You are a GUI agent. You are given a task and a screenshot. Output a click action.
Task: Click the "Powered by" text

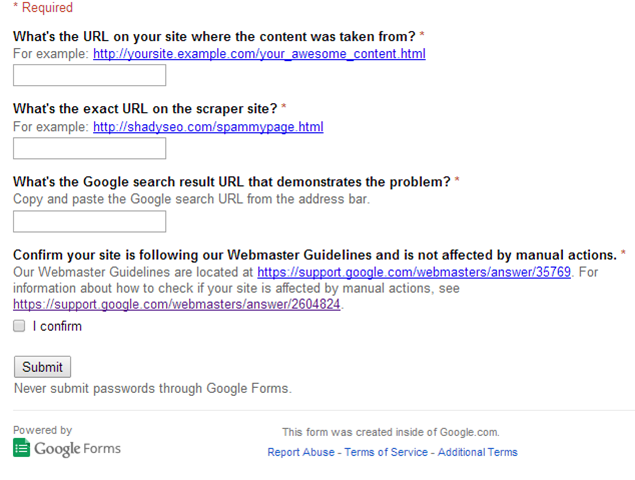(x=42, y=430)
